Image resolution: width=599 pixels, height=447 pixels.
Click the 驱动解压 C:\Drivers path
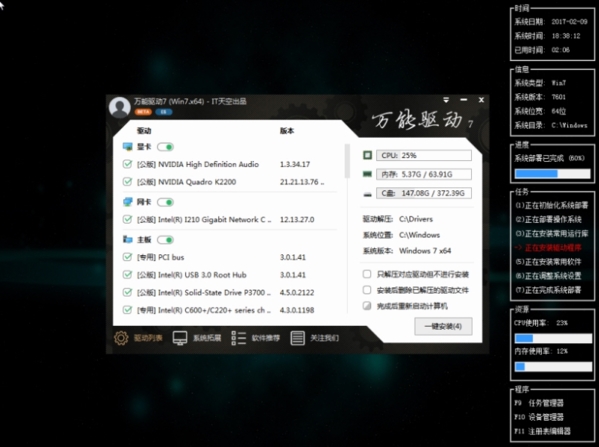tap(416, 219)
